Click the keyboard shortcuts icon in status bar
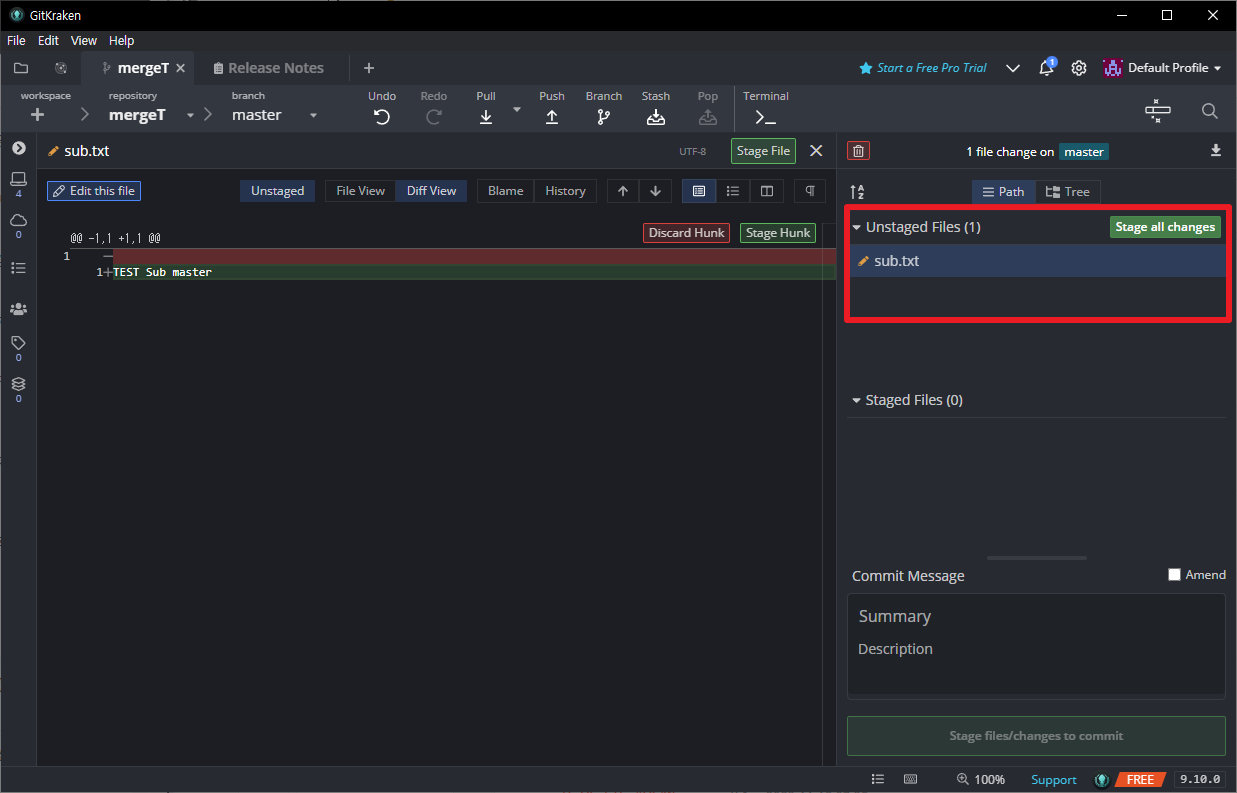The width and height of the screenshot is (1237, 793). pos(910,779)
